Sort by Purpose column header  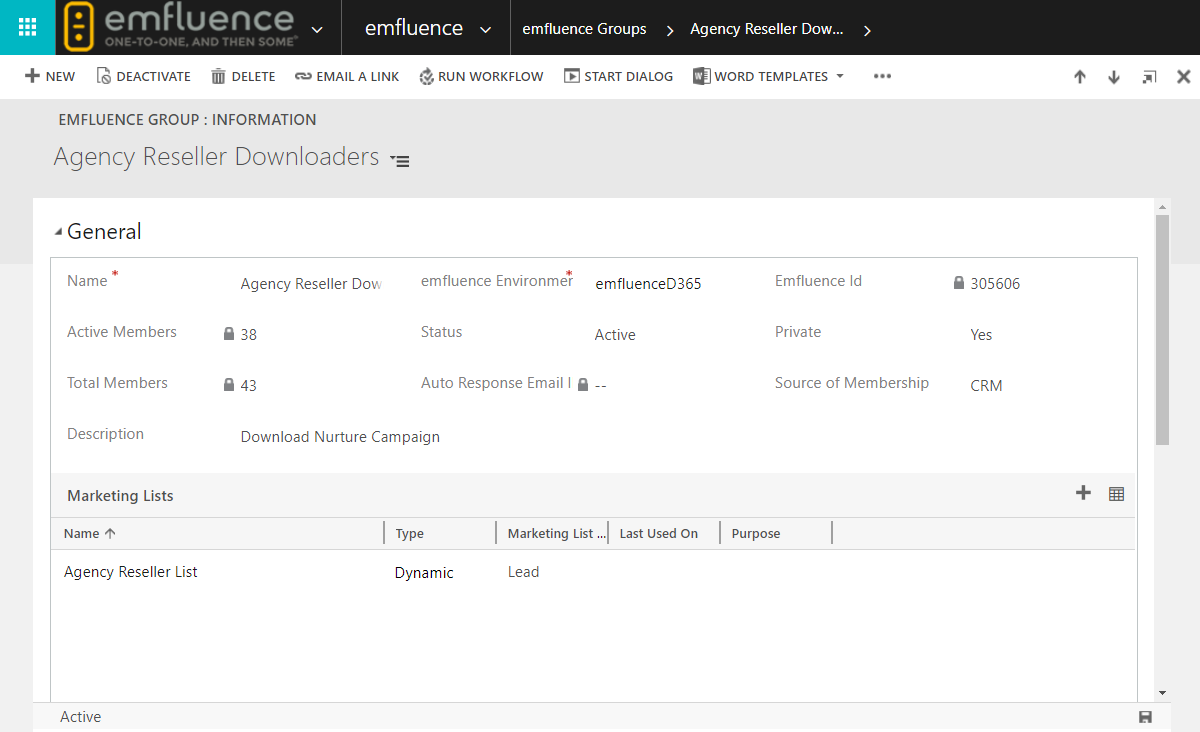tap(756, 534)
